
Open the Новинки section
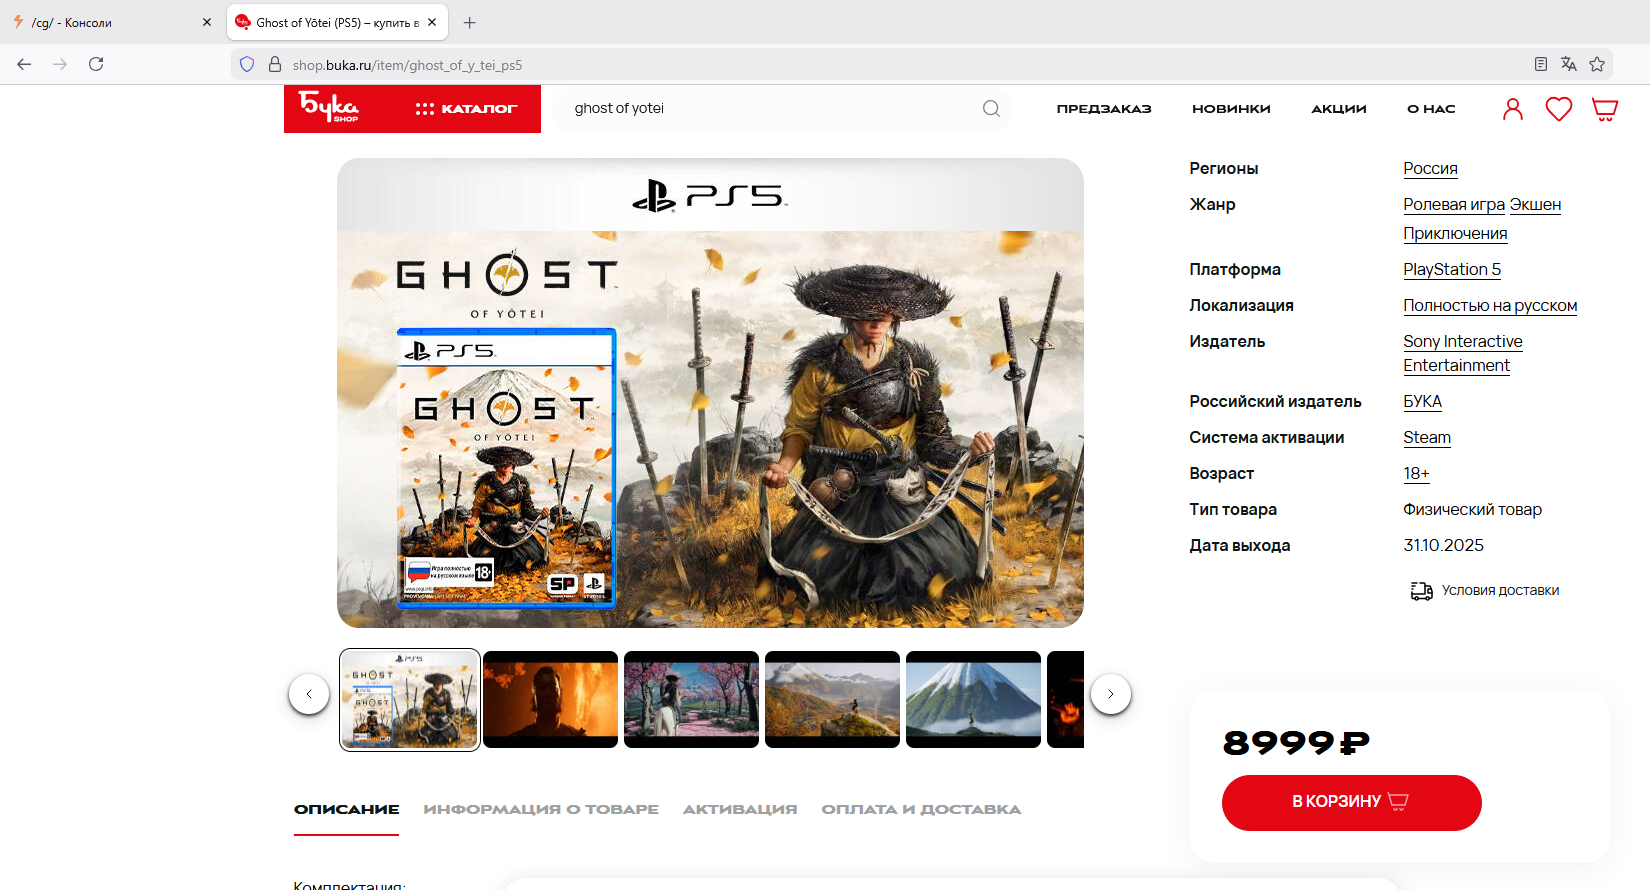point(1231,108)
